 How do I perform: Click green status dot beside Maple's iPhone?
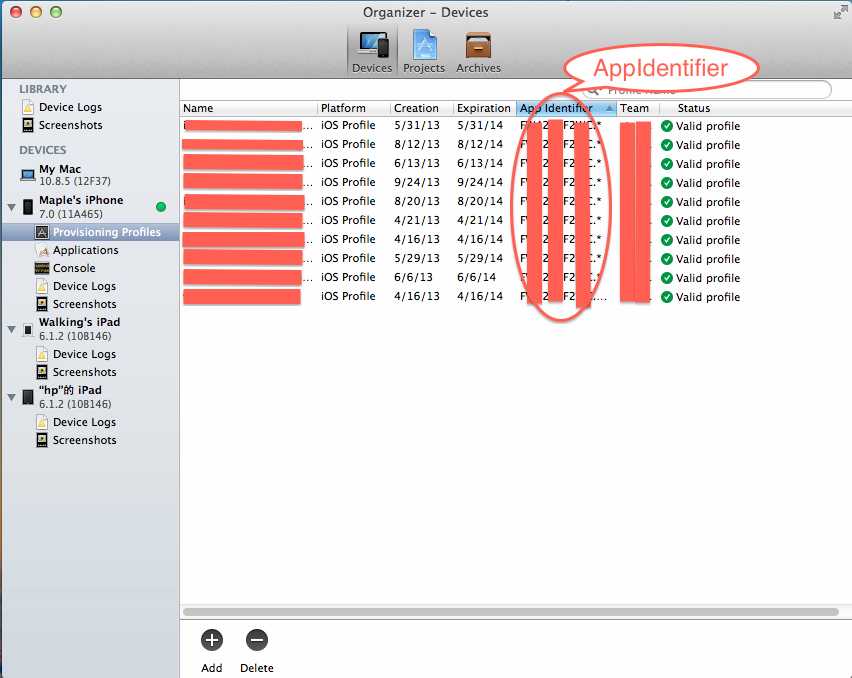click(161, 207)
